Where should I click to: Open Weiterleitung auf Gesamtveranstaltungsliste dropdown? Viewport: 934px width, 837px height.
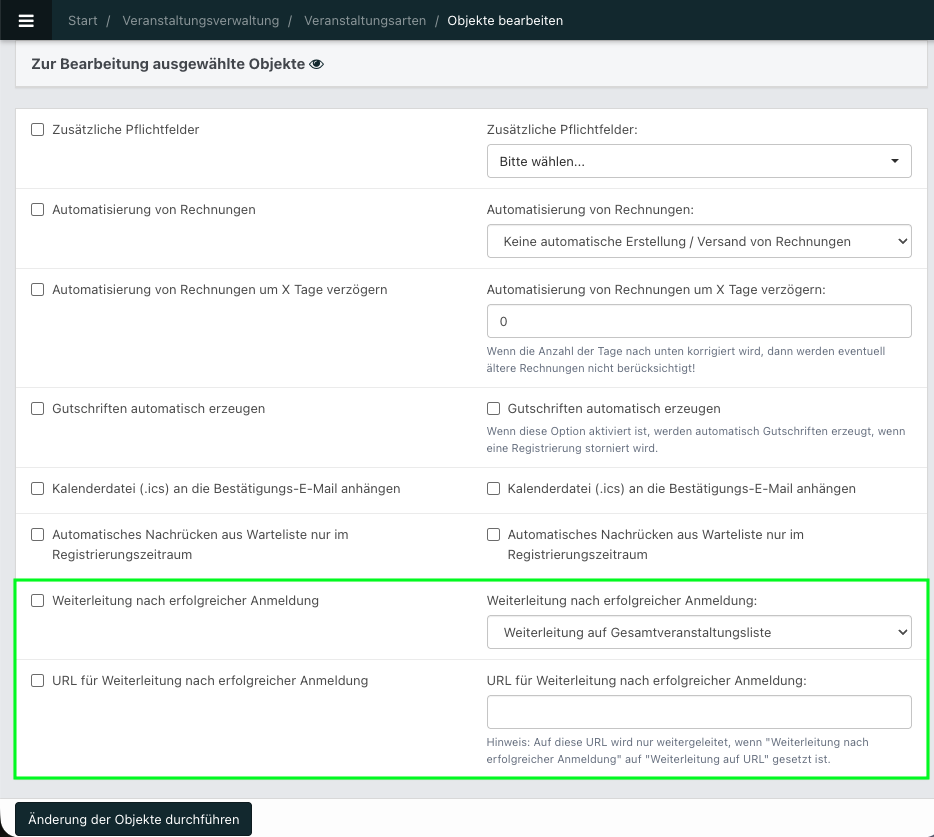(699, 632)
